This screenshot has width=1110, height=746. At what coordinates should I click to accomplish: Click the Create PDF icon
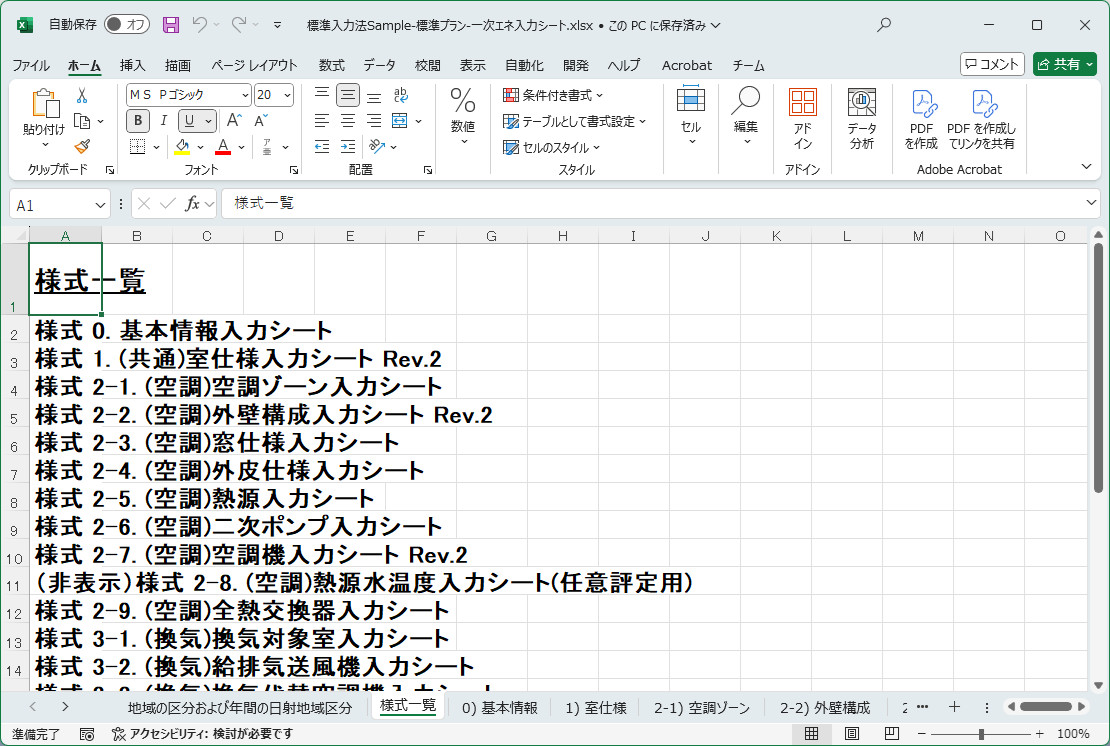921,119
